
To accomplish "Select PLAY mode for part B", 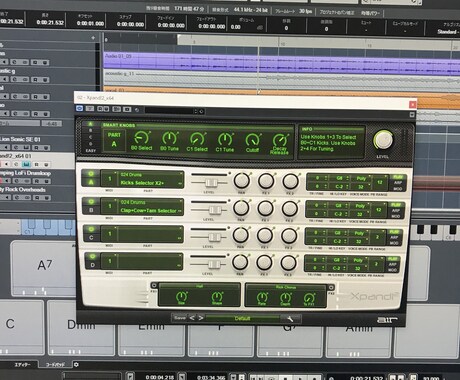I will click(396, 205).
